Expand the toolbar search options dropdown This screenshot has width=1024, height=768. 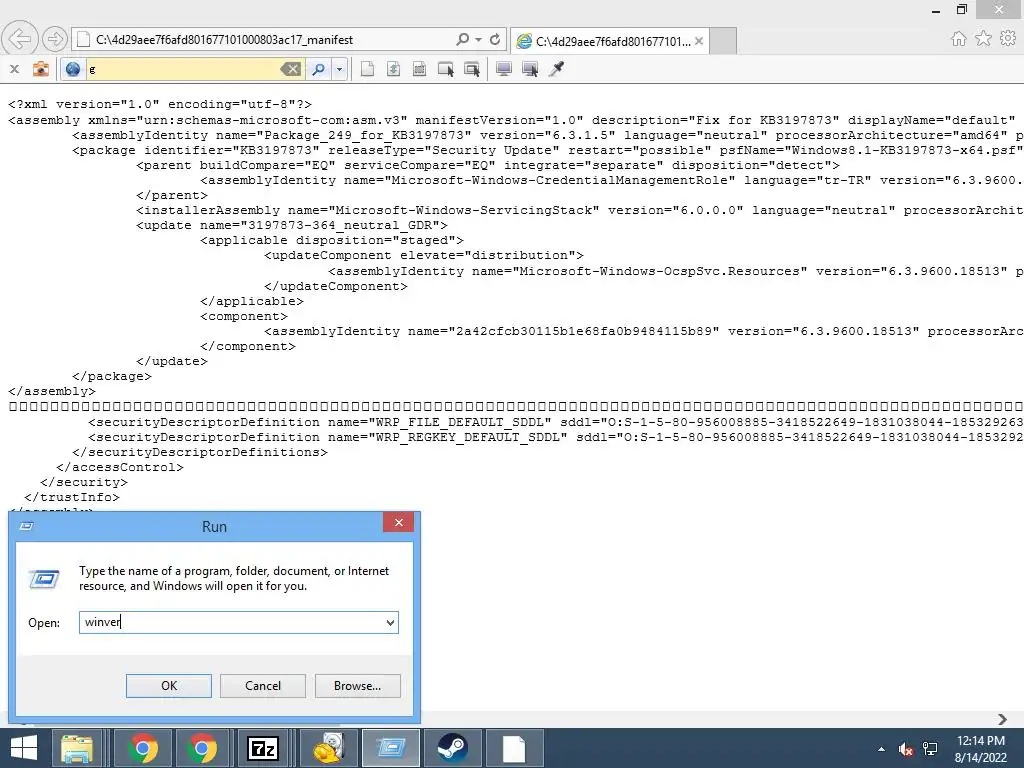click(339, 69)
